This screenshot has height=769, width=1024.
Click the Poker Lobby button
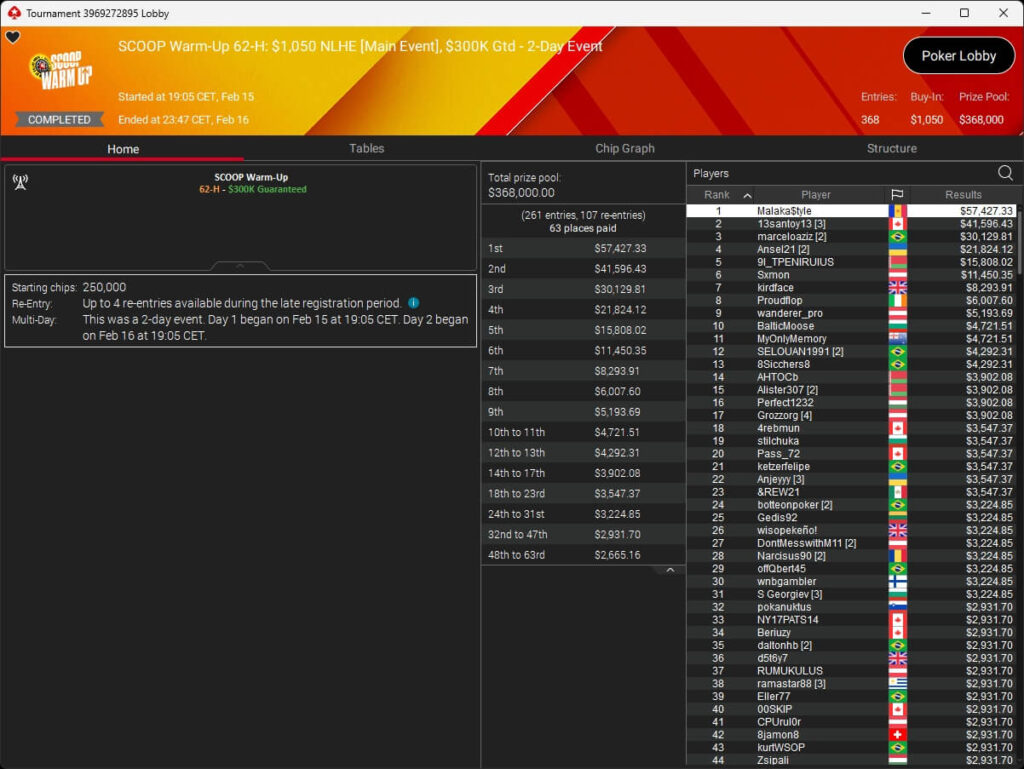958,56
